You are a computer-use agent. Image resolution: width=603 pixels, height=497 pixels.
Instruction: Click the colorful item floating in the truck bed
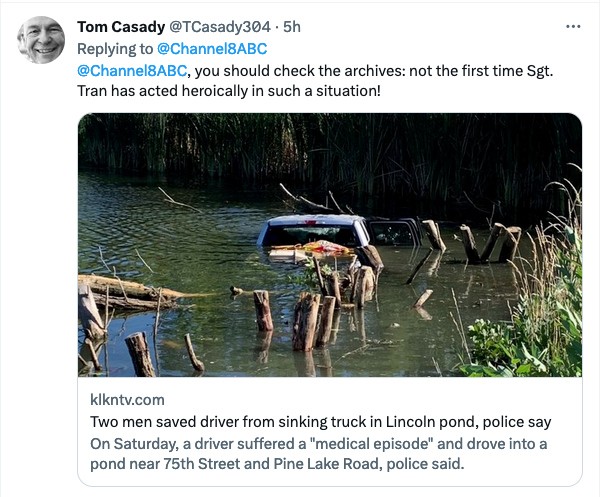(x=325, y=248)
